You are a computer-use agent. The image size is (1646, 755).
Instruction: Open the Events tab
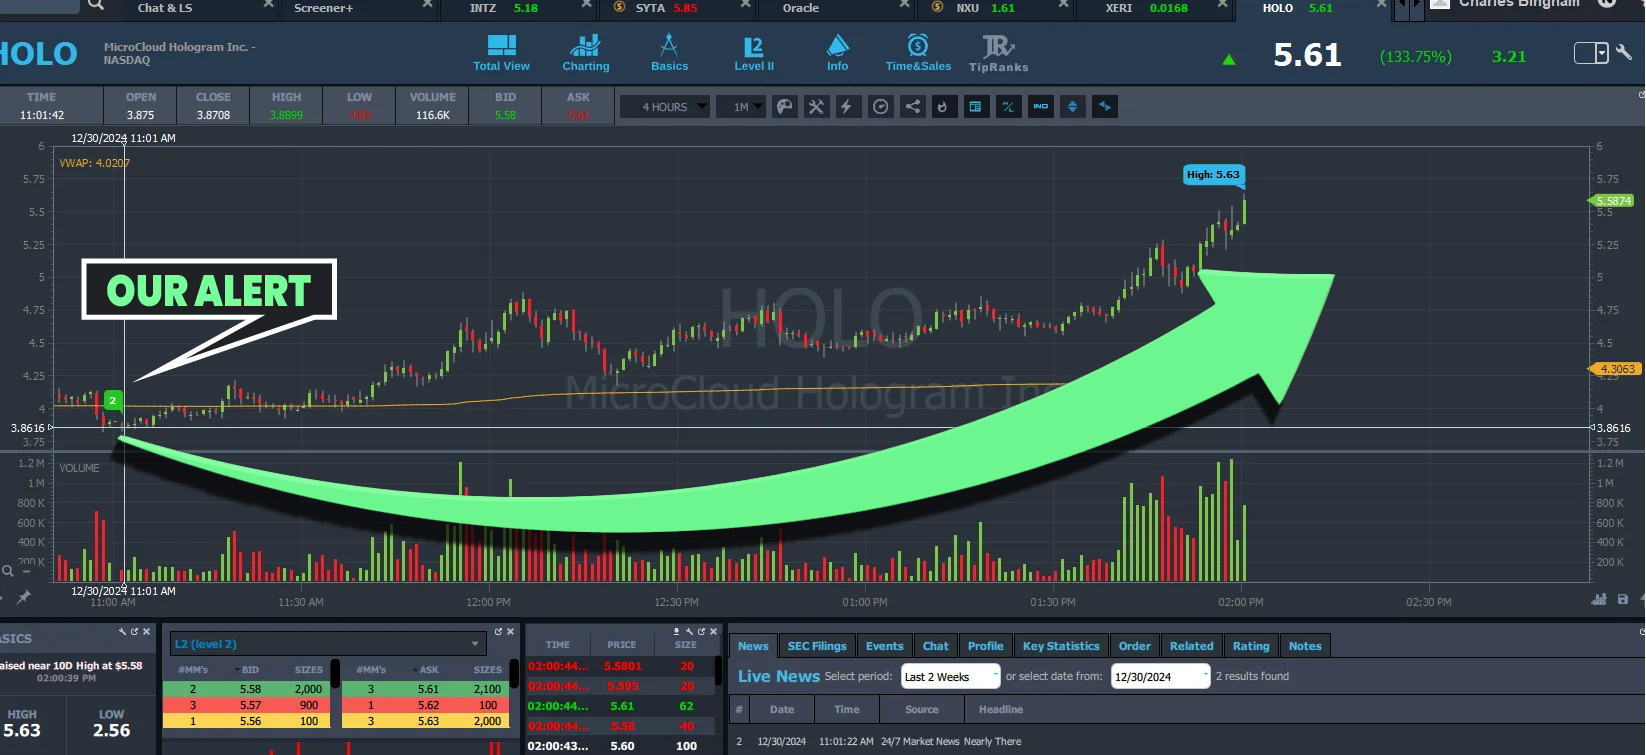click(x=884, y=646)
